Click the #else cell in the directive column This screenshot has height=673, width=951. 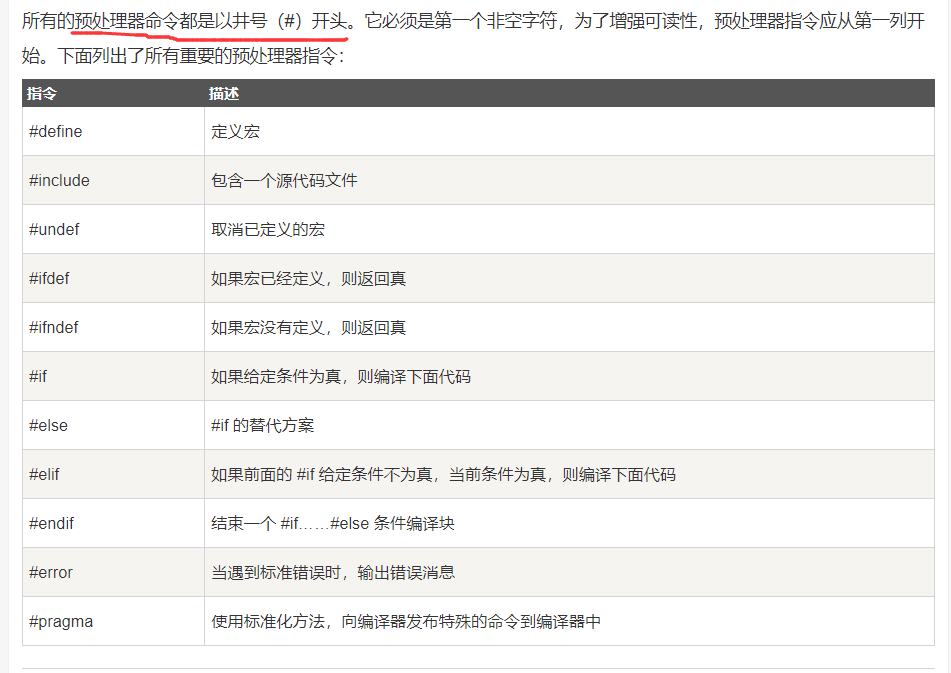point(48,426)
